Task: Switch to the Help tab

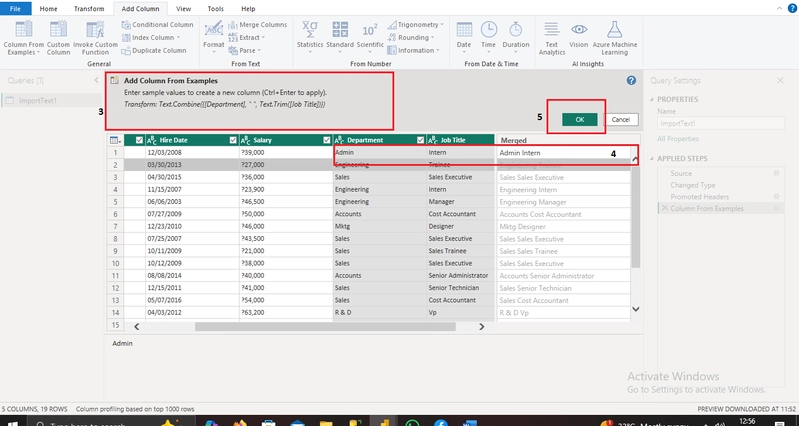Action: 248,9
